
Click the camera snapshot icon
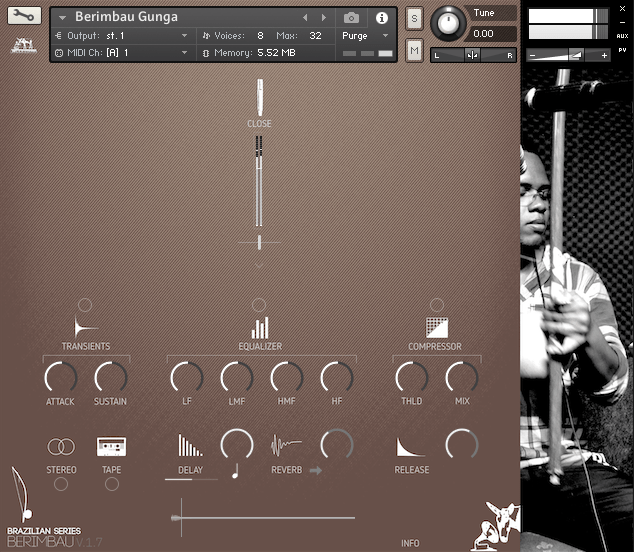[x=351, y=18]
